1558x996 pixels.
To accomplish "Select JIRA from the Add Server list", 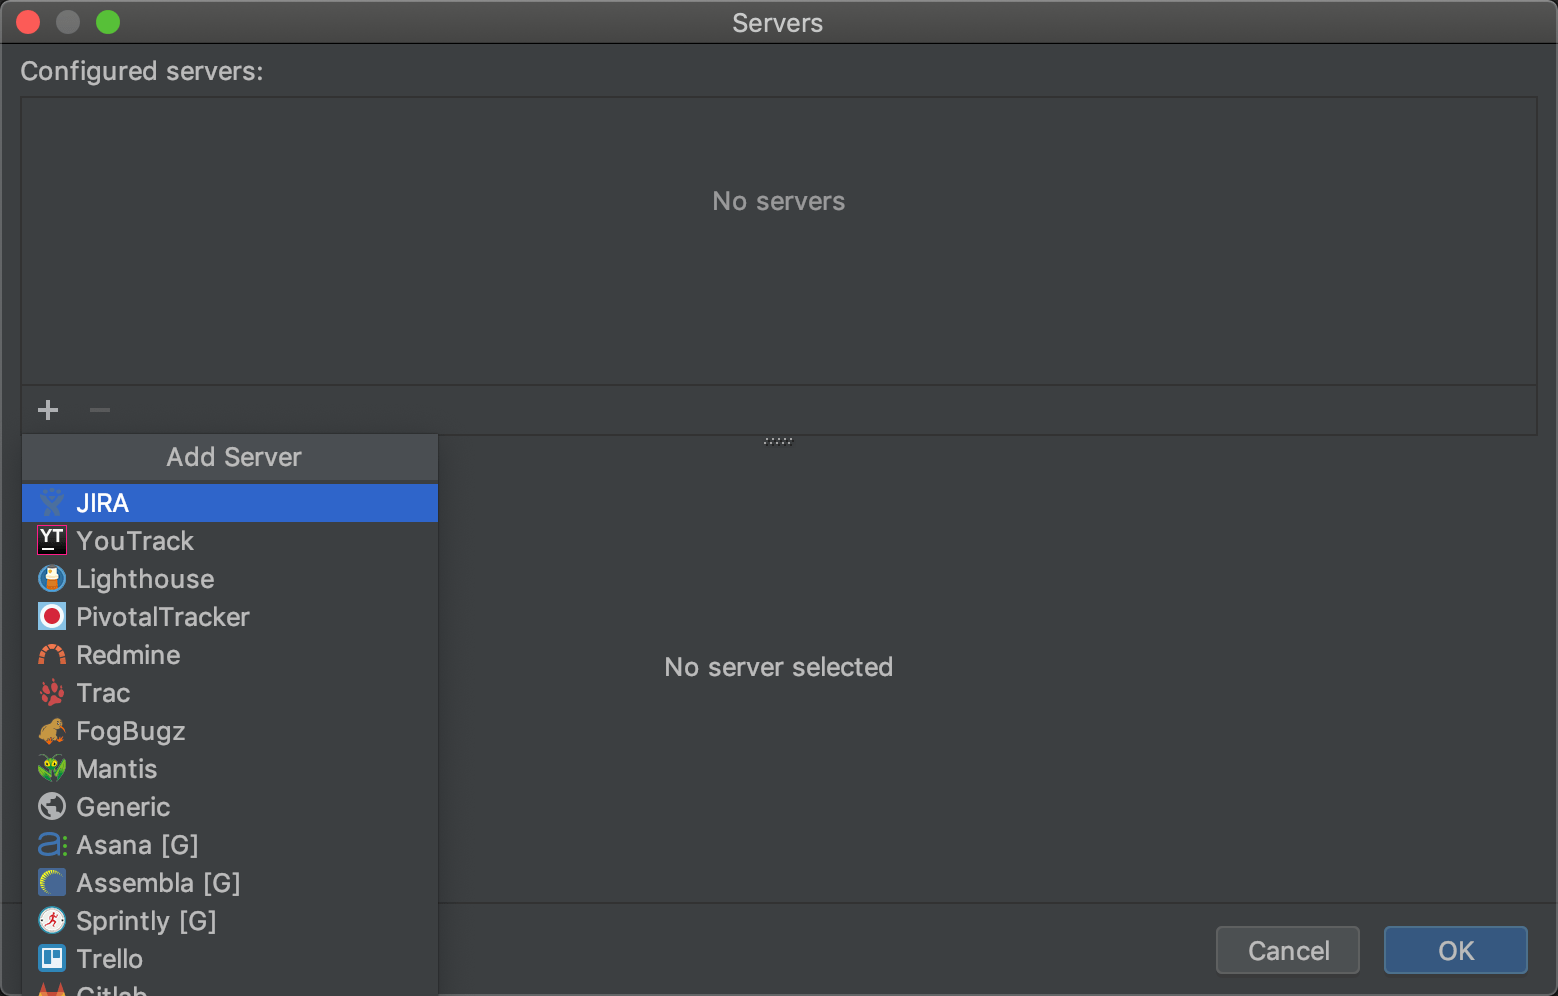I will [x=103, y=503].
